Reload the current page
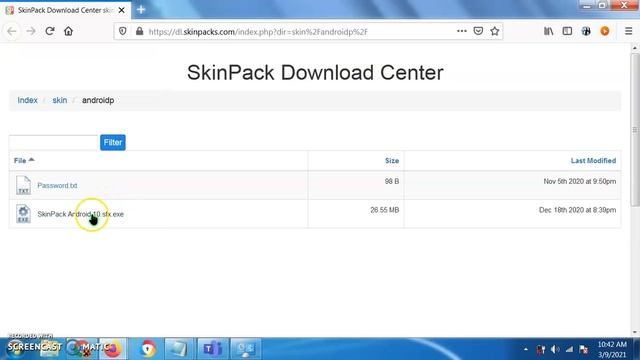Viewport: 640px width, 360px height. 50,31
